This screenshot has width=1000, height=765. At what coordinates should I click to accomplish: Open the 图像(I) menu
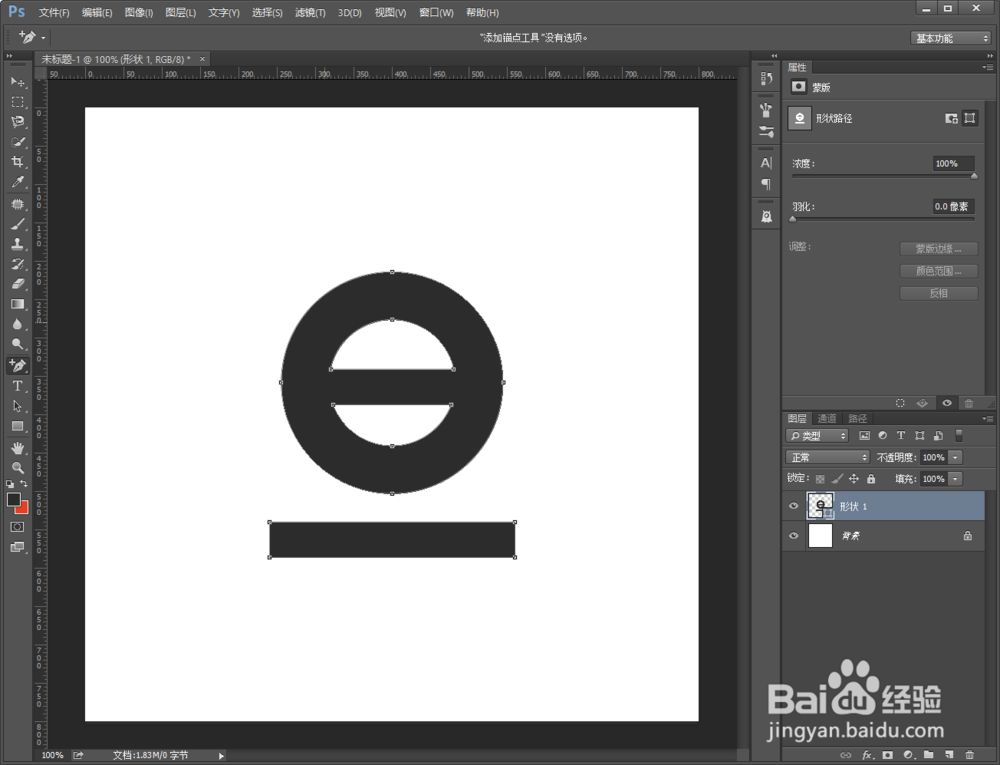139,13
